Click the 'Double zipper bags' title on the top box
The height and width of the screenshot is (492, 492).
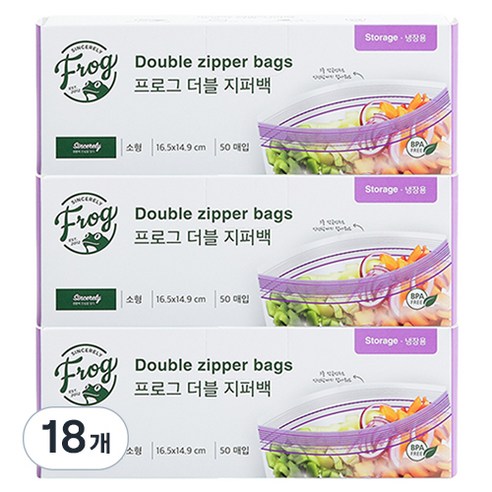(213, 63)
